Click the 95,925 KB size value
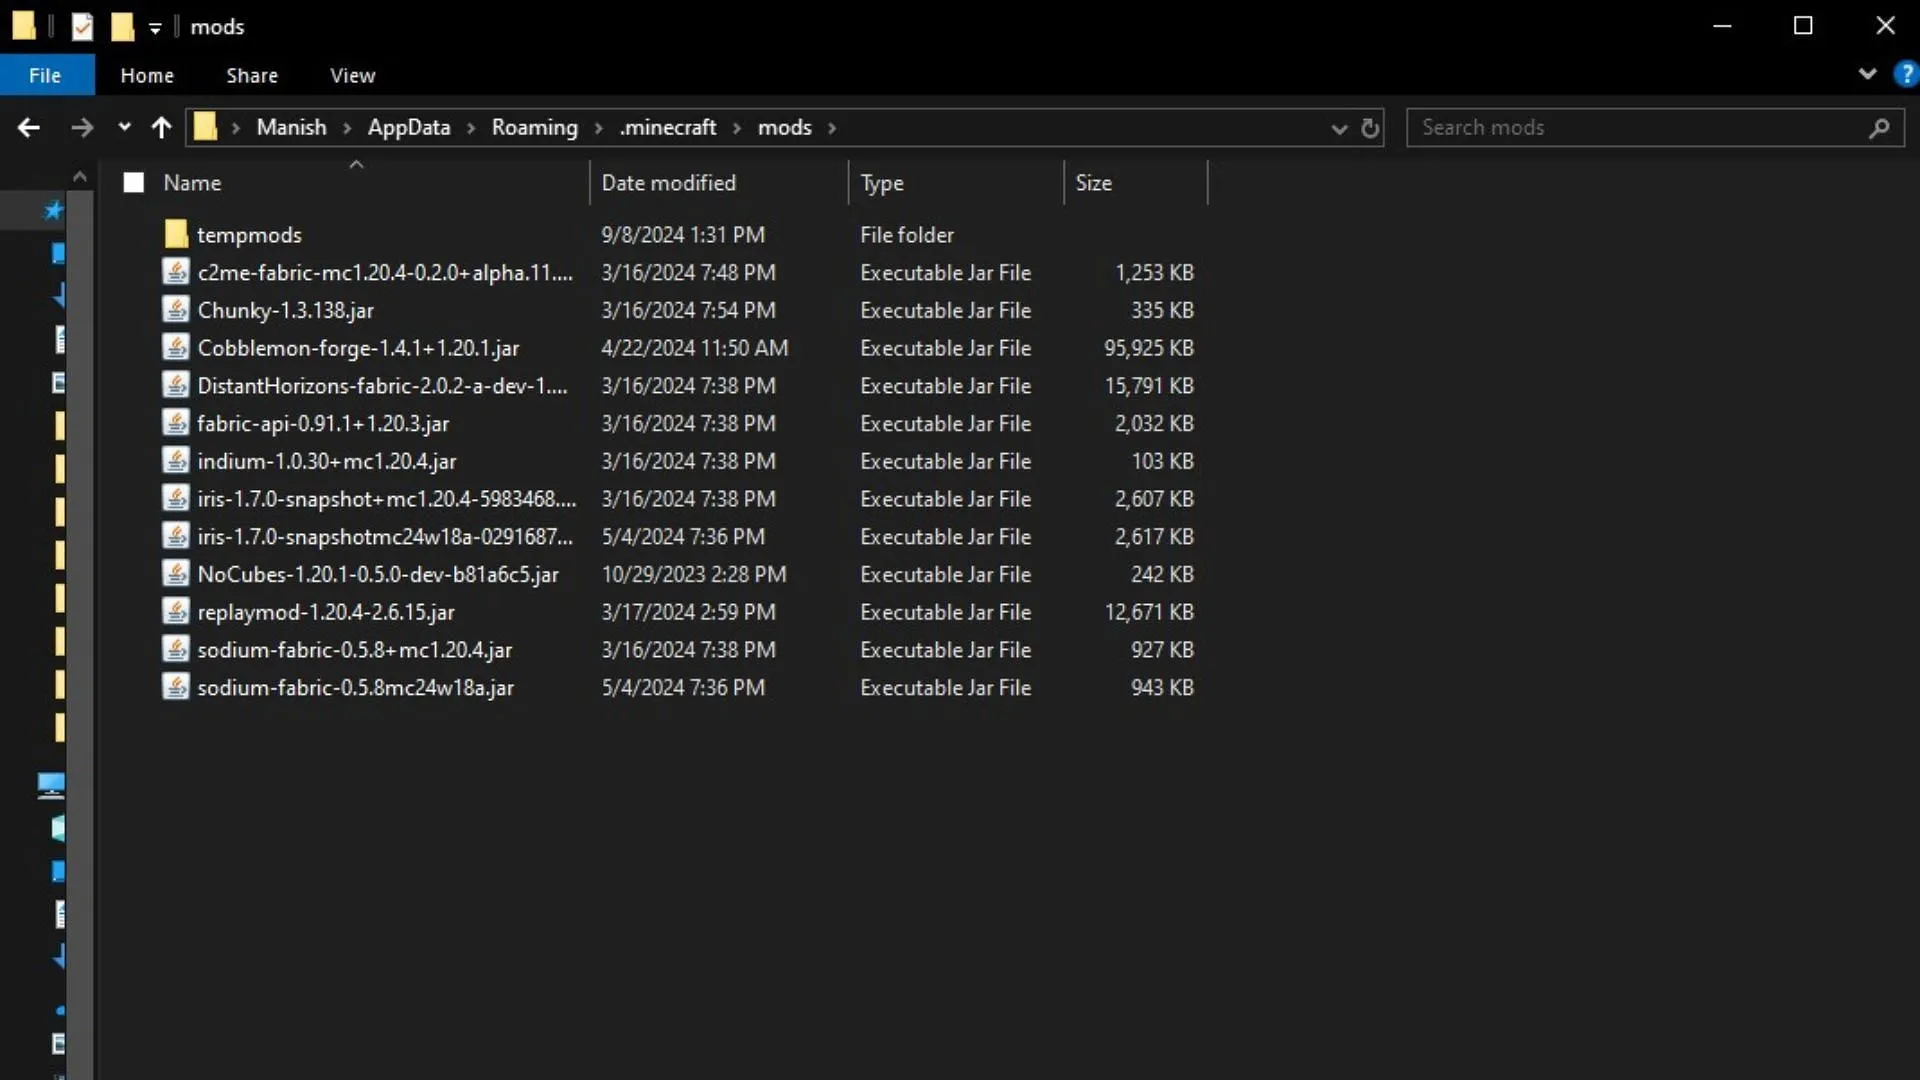Screen dimensions: 1920x1080 (1149, 348)
